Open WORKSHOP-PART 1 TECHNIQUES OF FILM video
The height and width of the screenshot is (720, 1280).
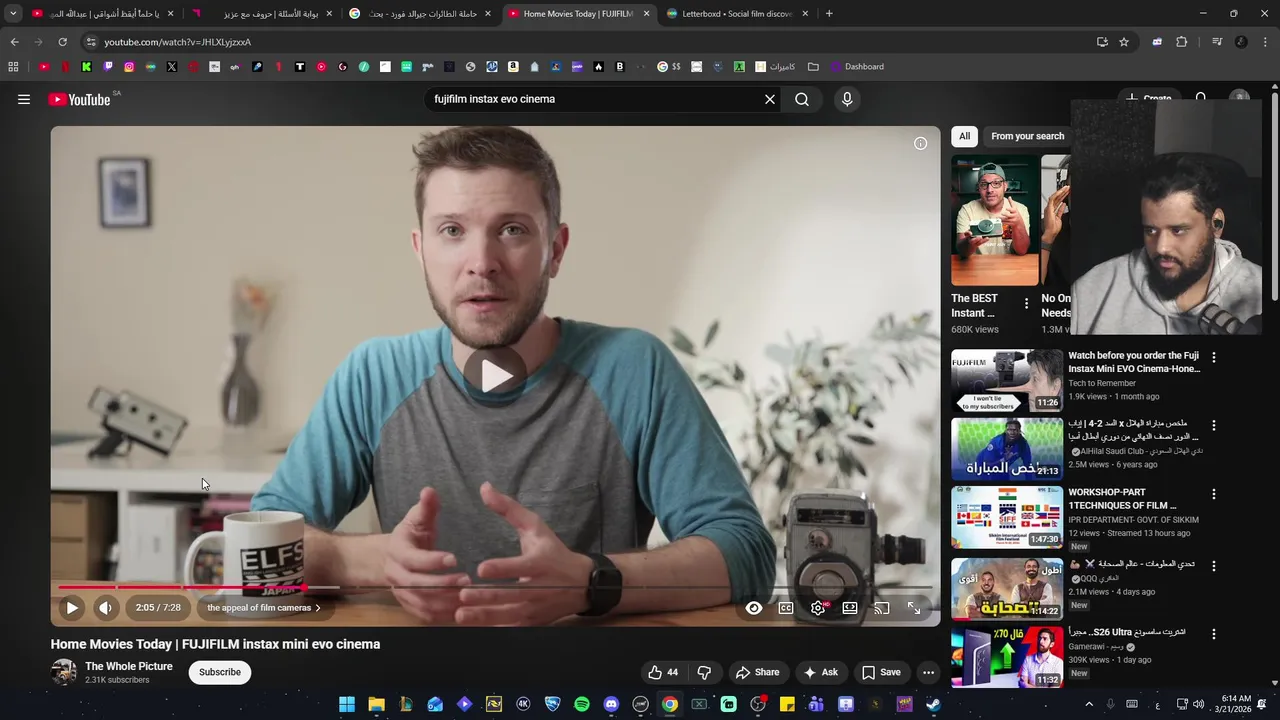click(x=1006, y=517)
